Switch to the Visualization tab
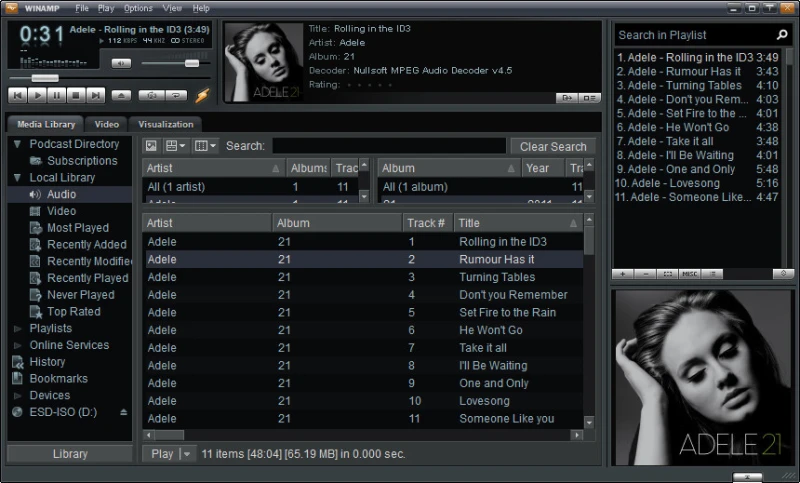 click(x=166, y=124)
